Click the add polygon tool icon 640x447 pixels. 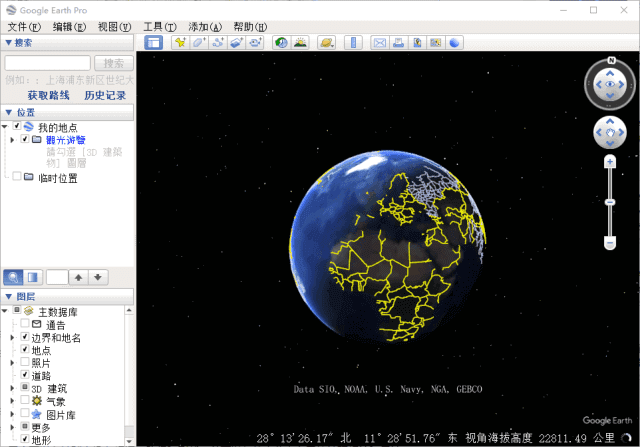[x=198, y=43]
